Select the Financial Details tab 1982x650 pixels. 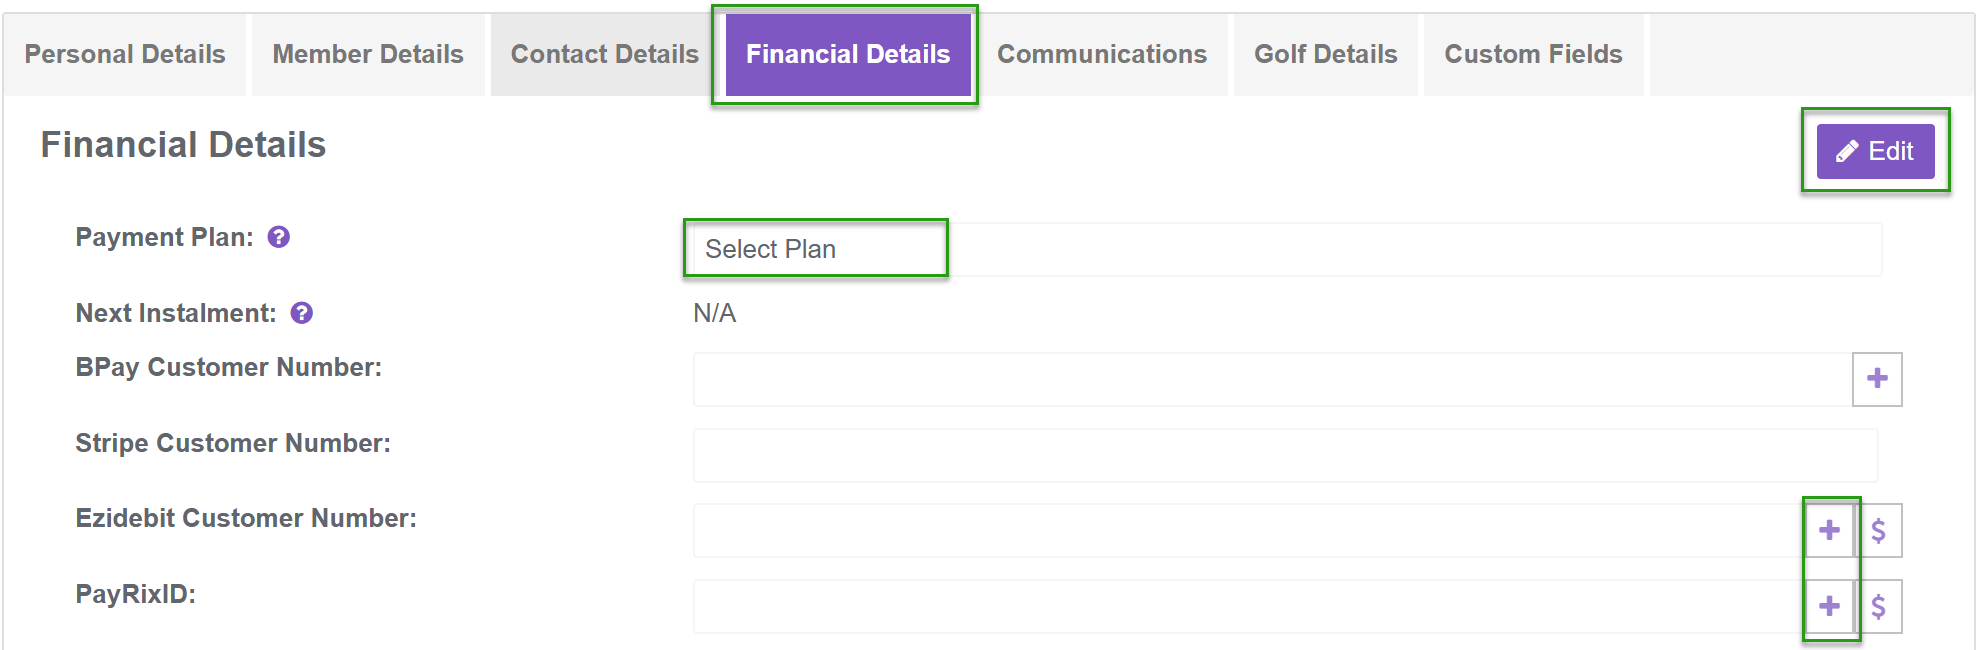coord(847,54)
